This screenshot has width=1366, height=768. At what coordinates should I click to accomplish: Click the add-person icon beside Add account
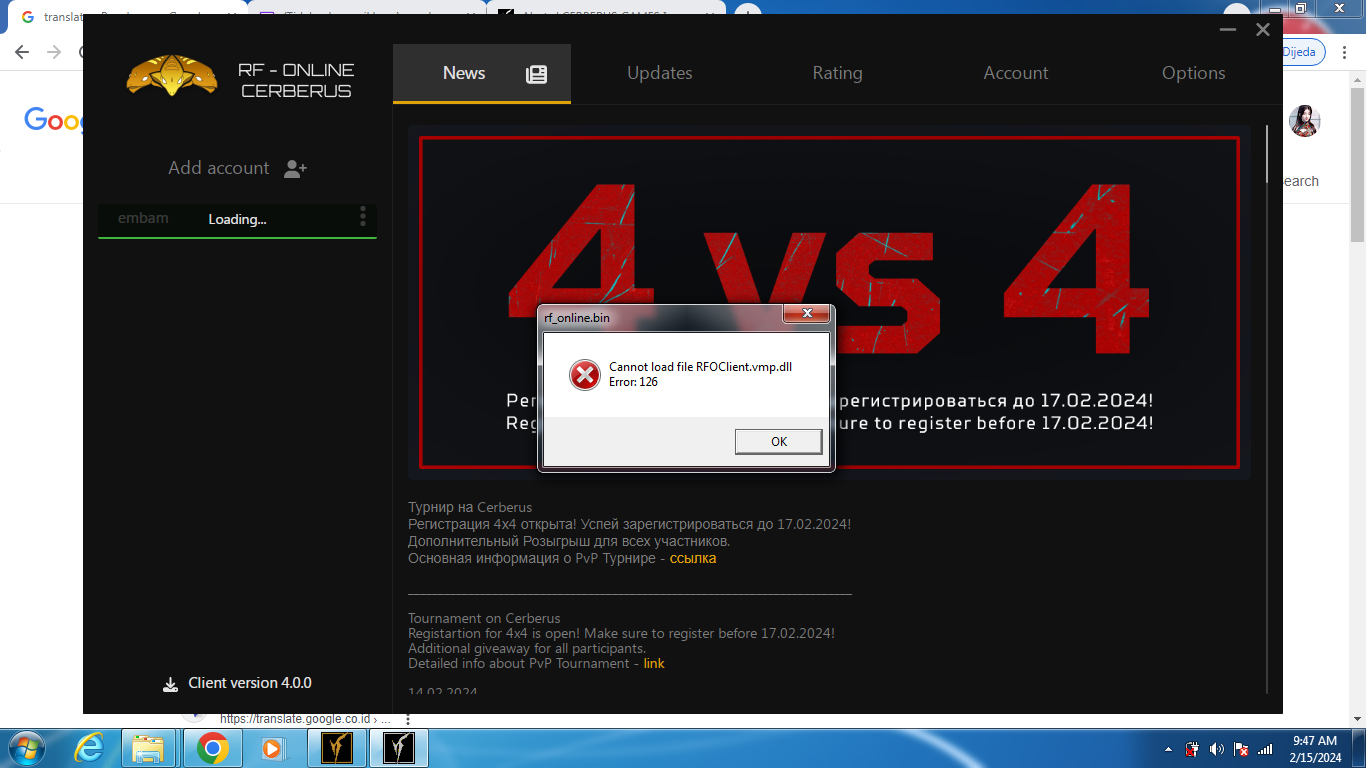295,169
